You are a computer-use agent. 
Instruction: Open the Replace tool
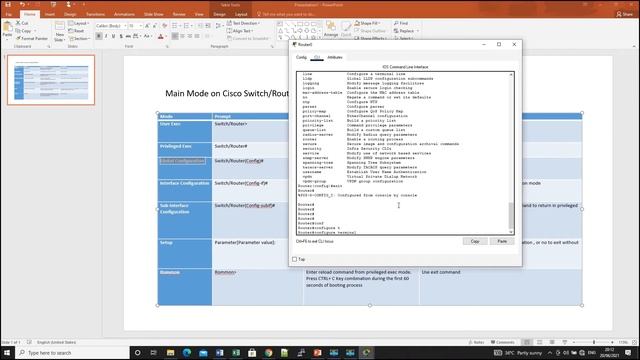(406, 31)
